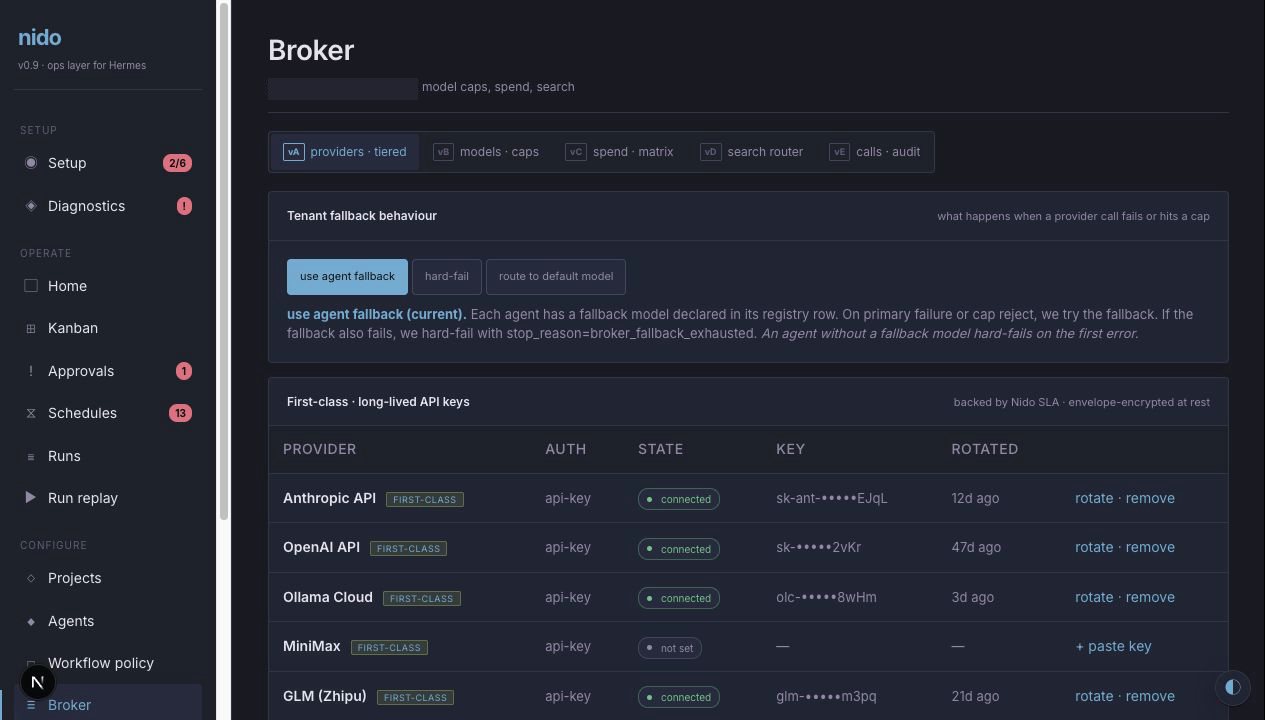Click the 47d ago rotated value

(976, 547)
